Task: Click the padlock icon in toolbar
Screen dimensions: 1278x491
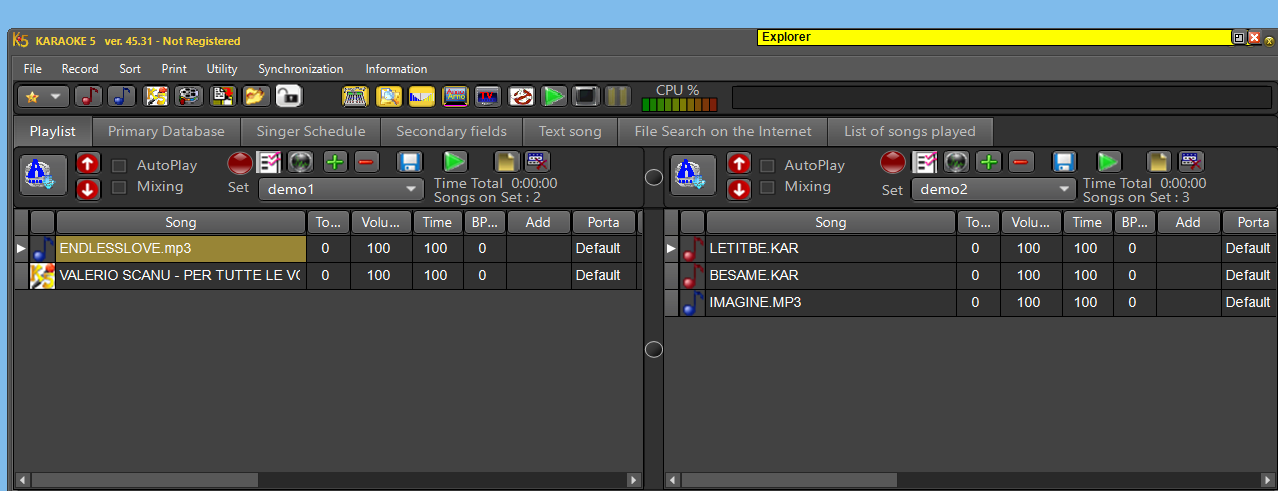Action: 289,97
